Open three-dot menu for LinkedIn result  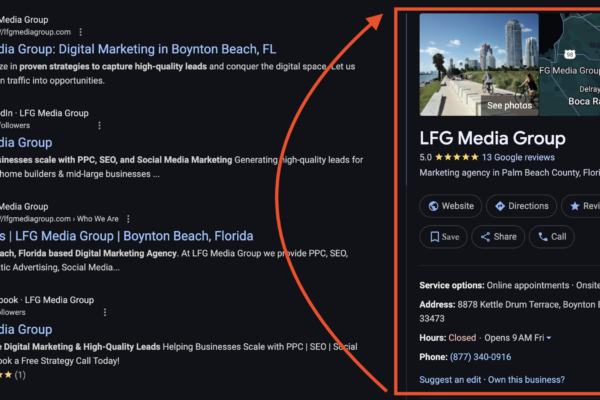[x=99, y=125]
